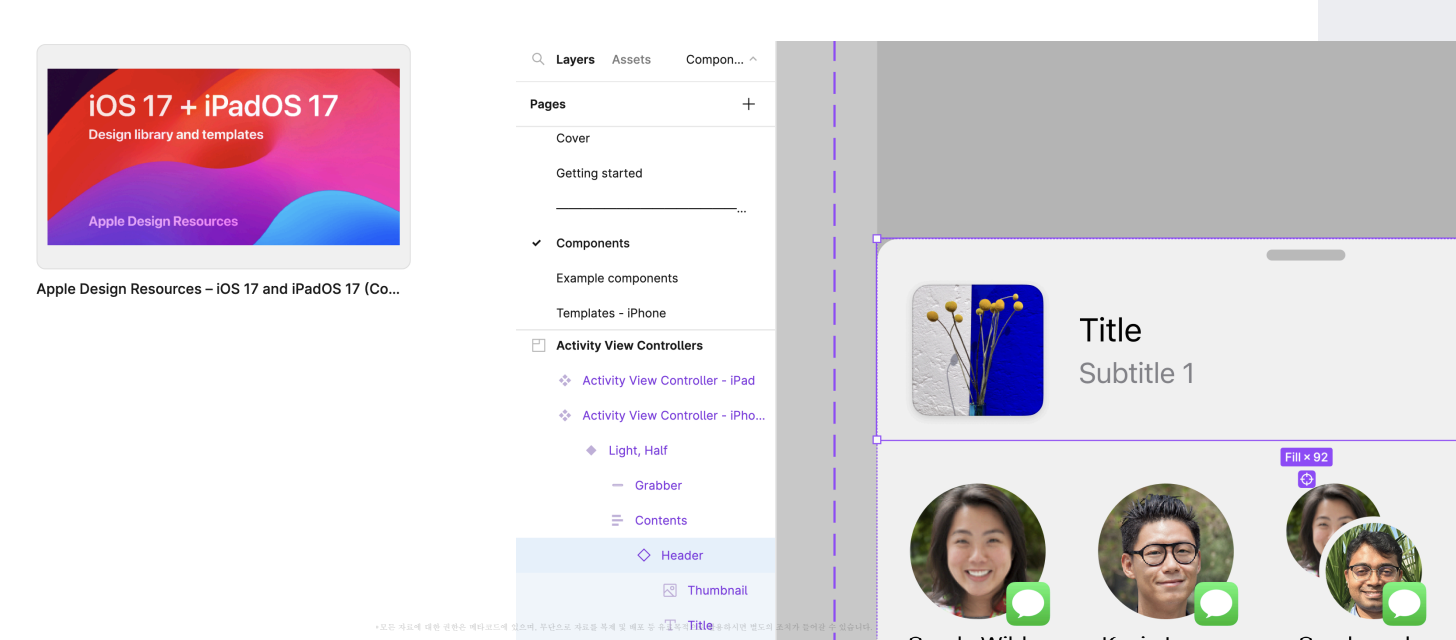The width and height of the screenshot is (1456, 640).
Task: Add a new page with plus icon
Action: [x=748, y=104]
